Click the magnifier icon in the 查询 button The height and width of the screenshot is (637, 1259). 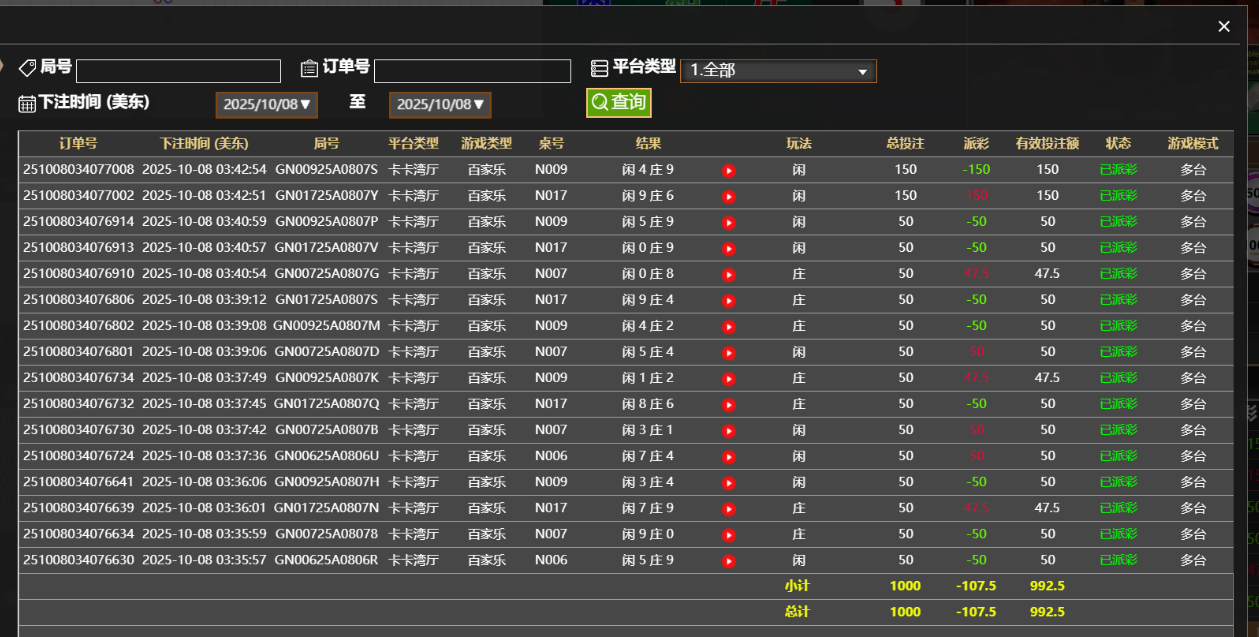(599, 101)
